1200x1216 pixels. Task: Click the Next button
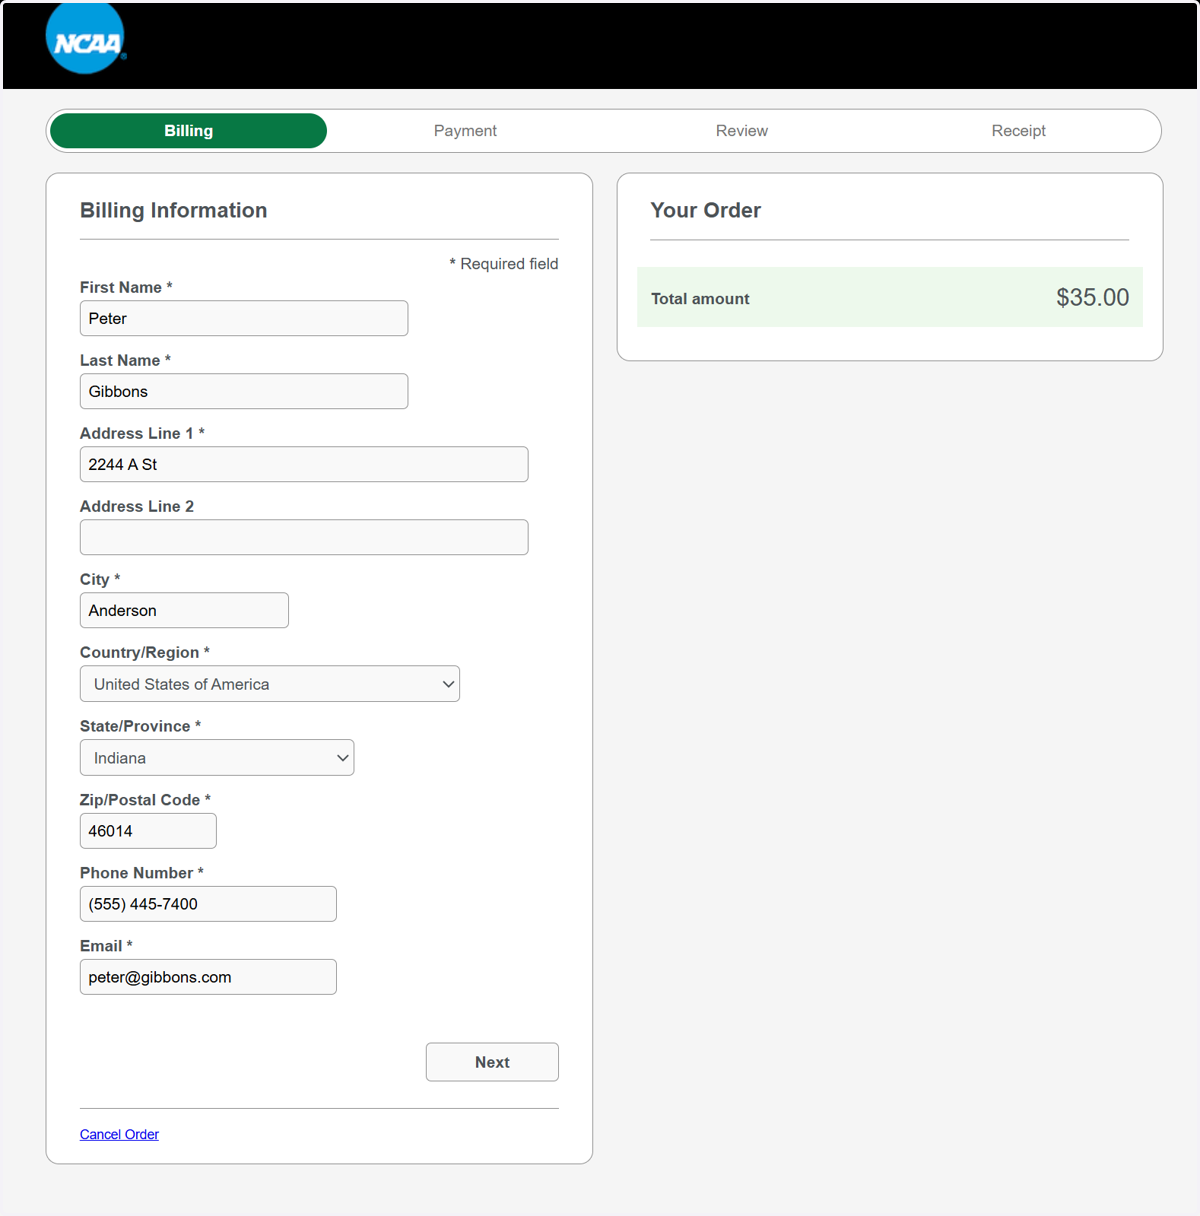(x=492, y=1062)
